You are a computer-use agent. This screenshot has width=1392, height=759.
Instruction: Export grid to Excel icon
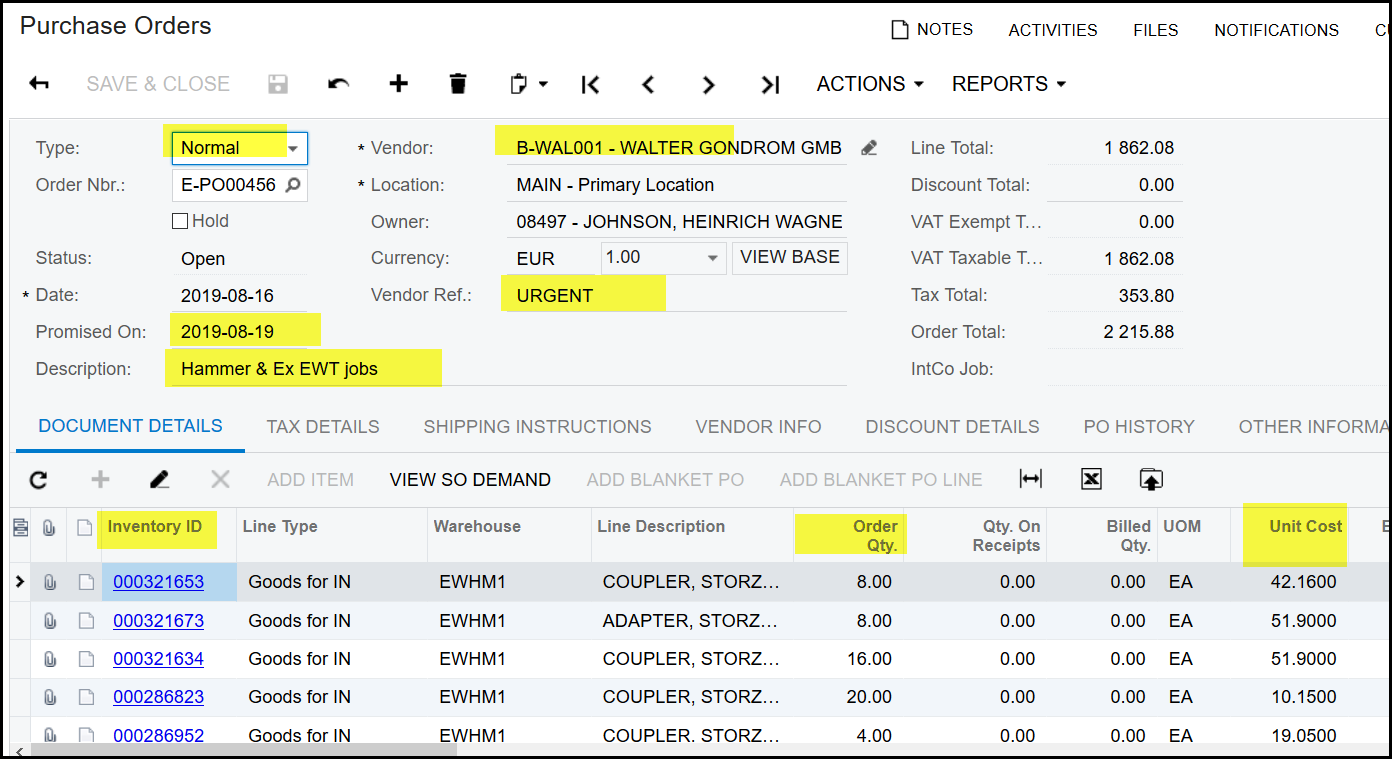tap(1091, 479)
